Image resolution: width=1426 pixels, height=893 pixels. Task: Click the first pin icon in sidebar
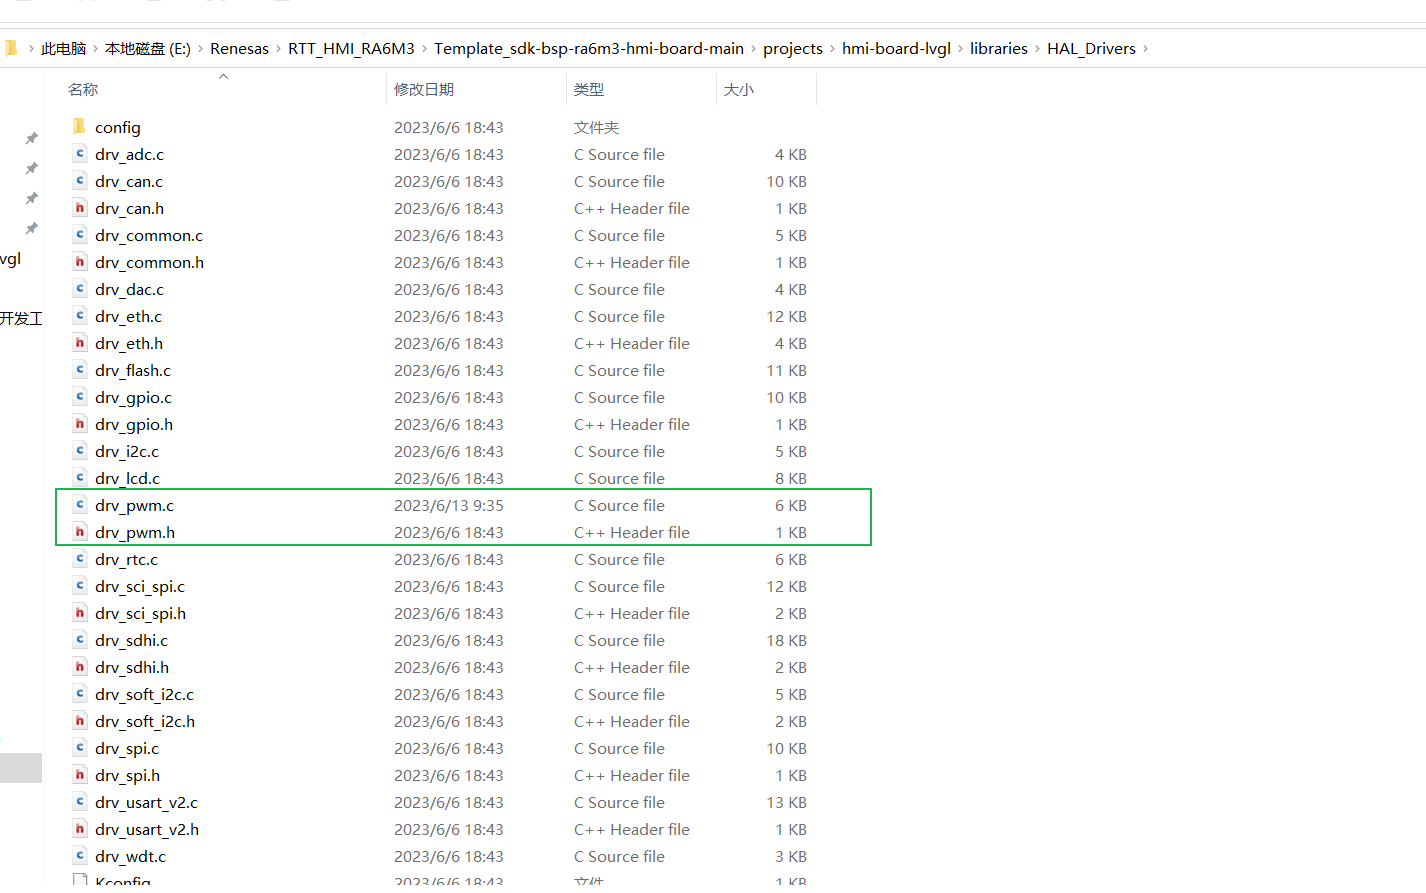(32, 138)
